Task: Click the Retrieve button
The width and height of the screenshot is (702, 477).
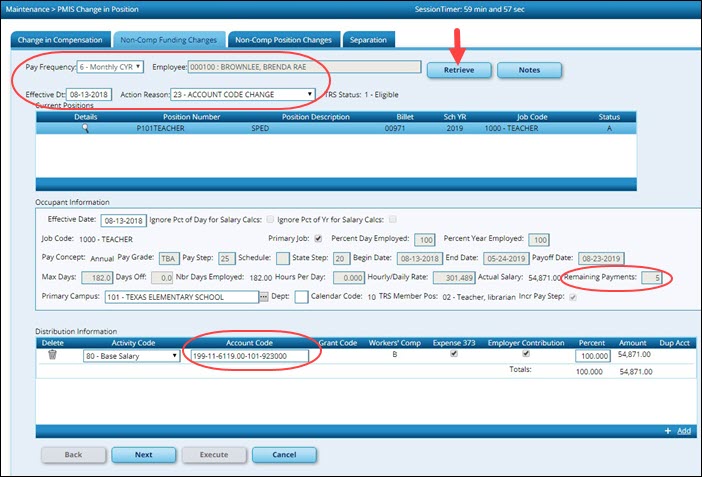Action: 459,70
